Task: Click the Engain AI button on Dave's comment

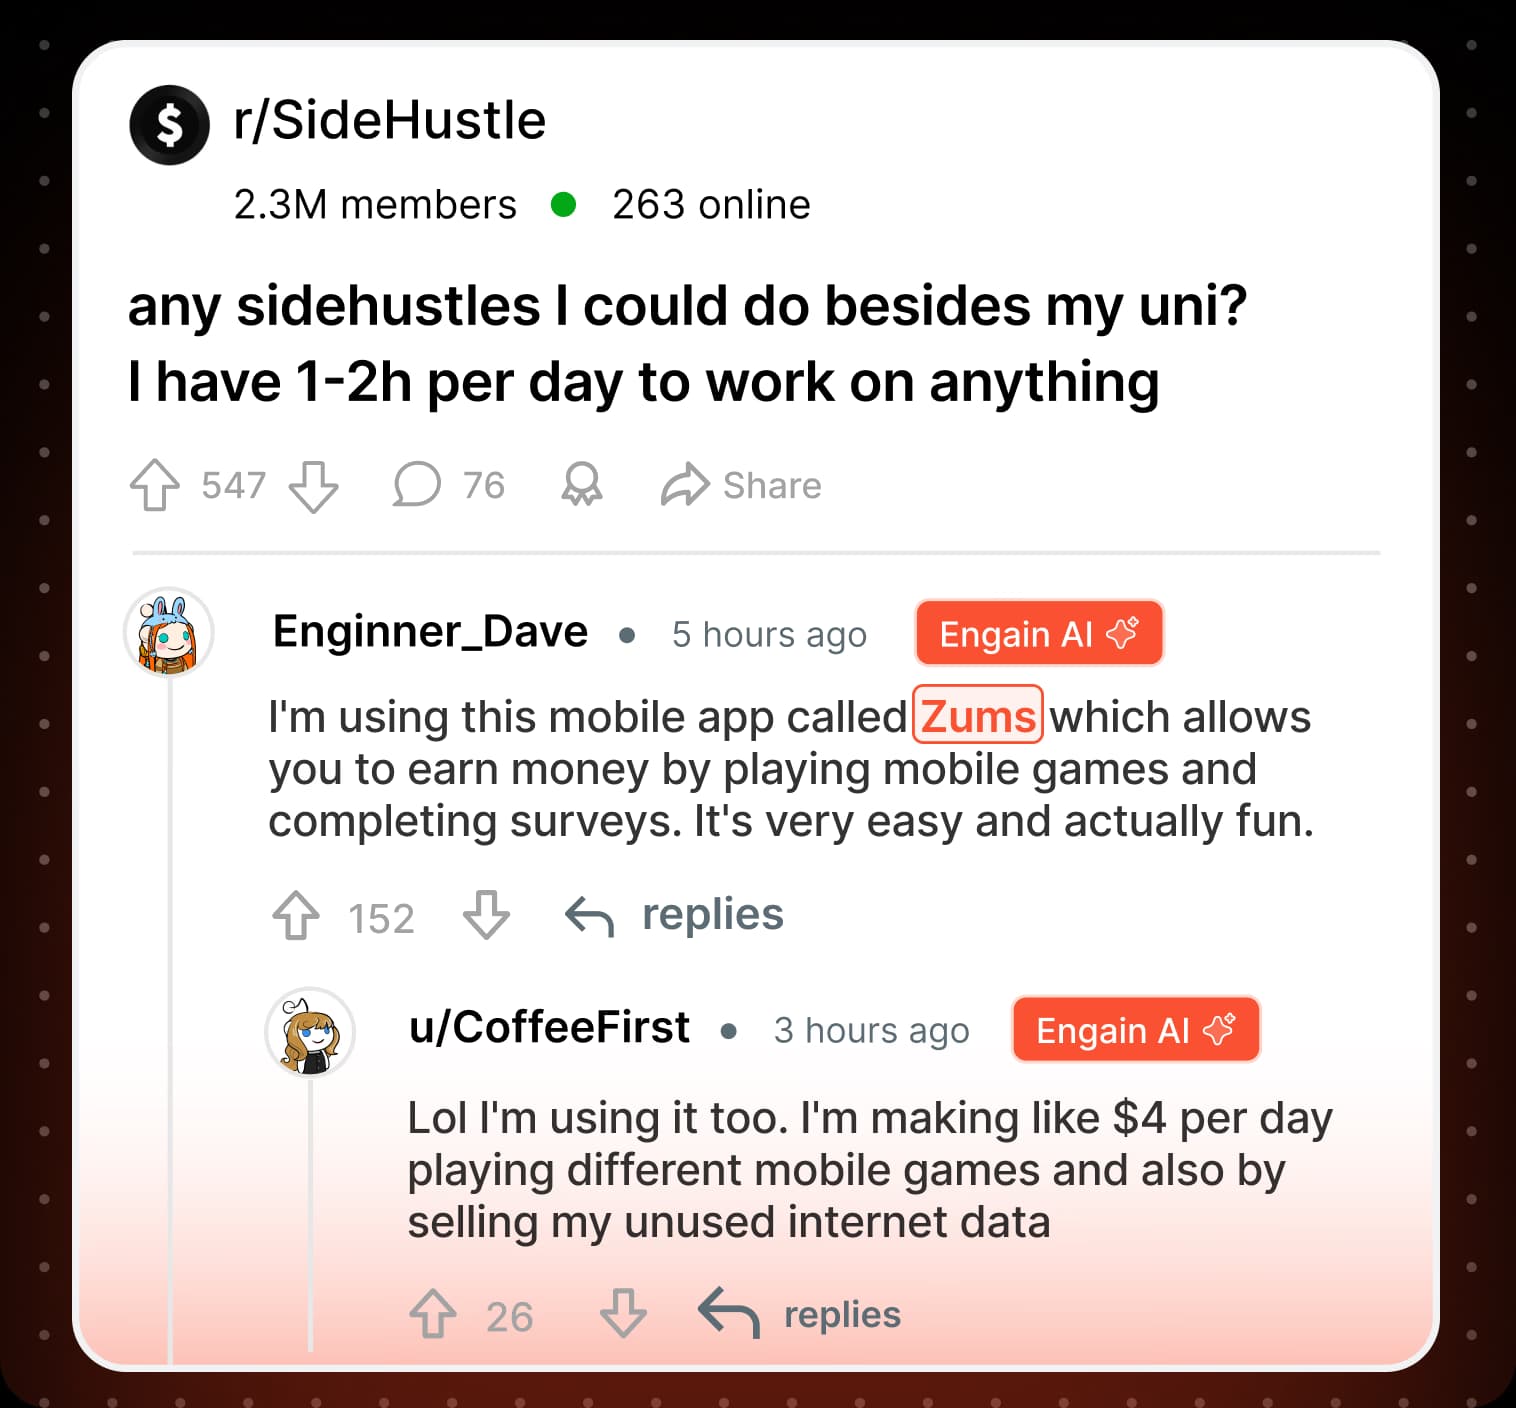Action: (1038, 632)
